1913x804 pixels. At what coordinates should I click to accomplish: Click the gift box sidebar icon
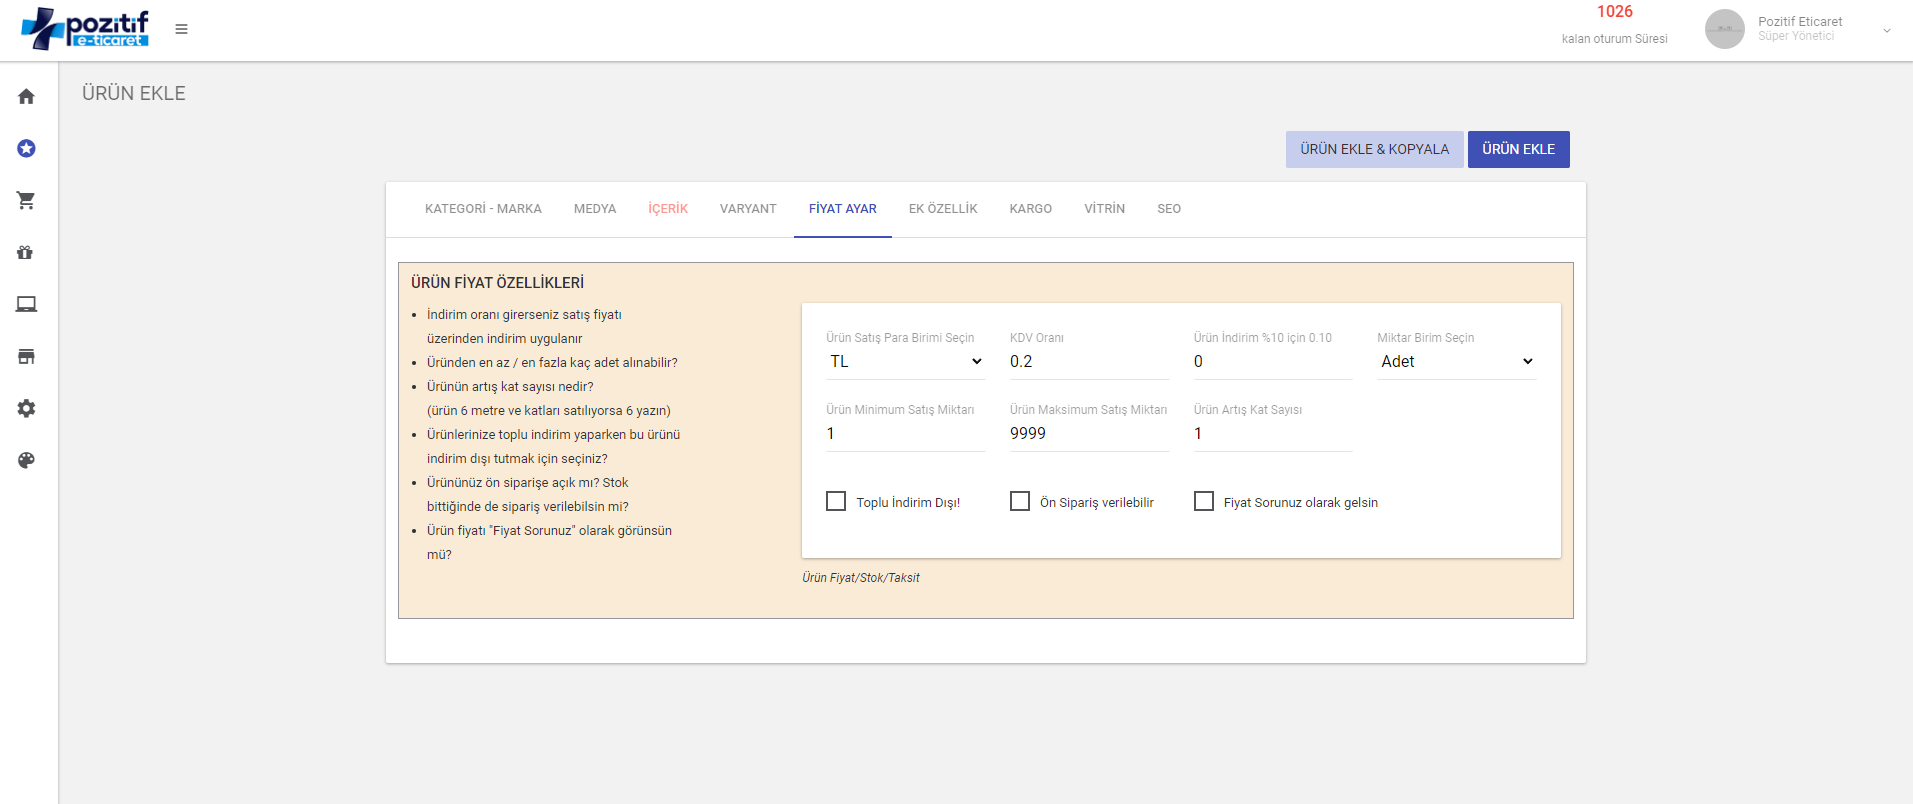pos(26,252)
